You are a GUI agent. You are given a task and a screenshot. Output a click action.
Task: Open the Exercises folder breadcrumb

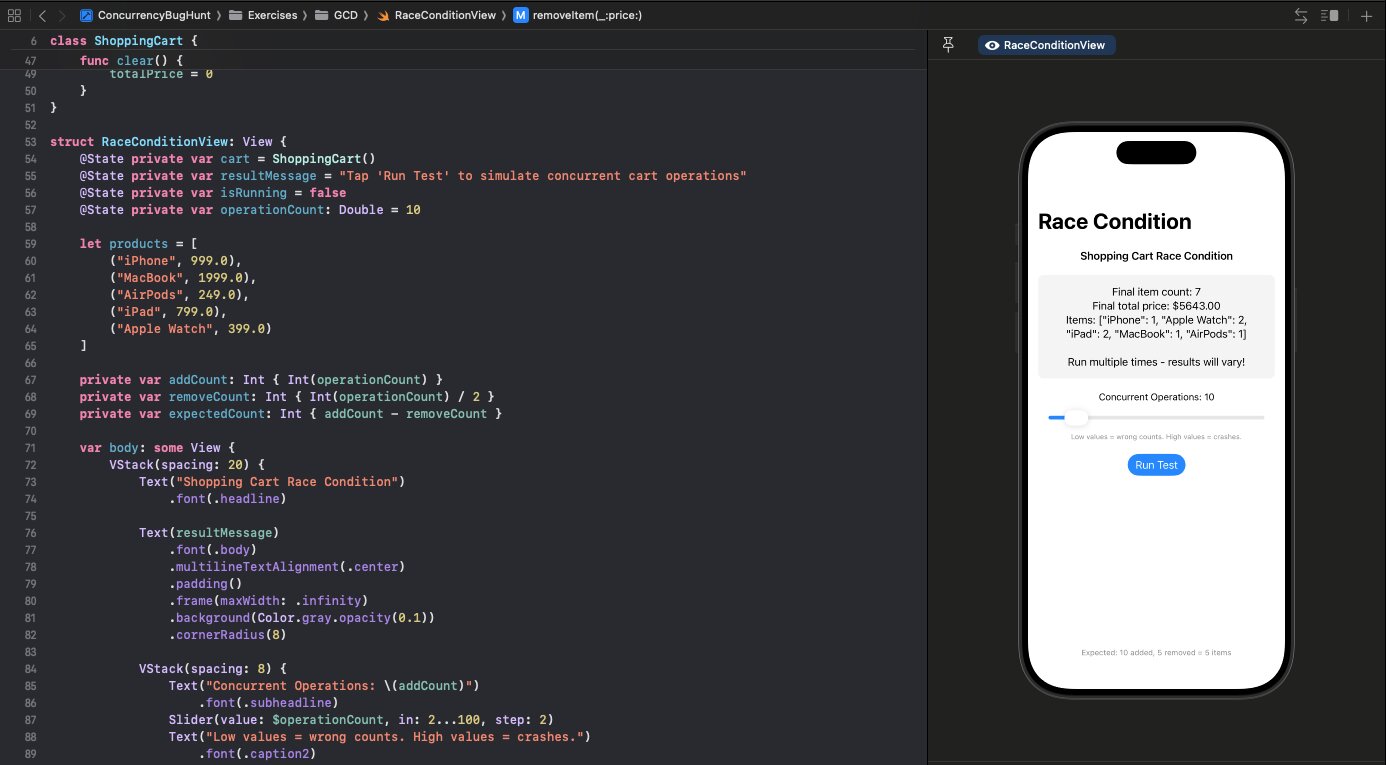(270, 16)
